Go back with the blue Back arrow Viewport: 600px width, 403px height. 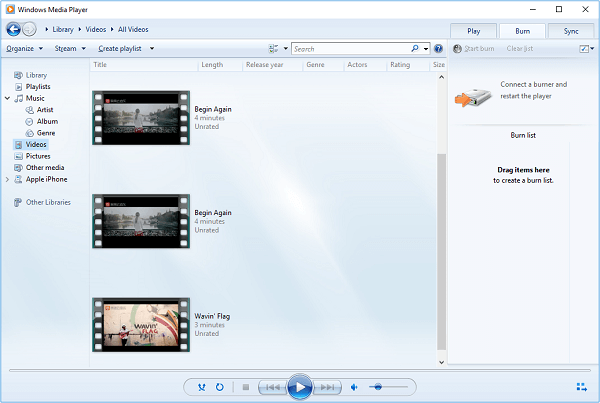click(x=13, y=29)
